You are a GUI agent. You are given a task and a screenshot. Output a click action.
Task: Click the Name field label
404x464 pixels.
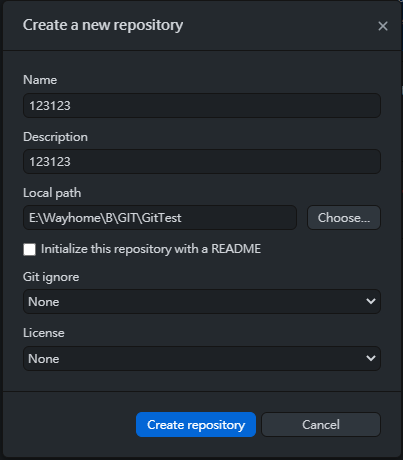pyautogui.click(x=40, y=80)
